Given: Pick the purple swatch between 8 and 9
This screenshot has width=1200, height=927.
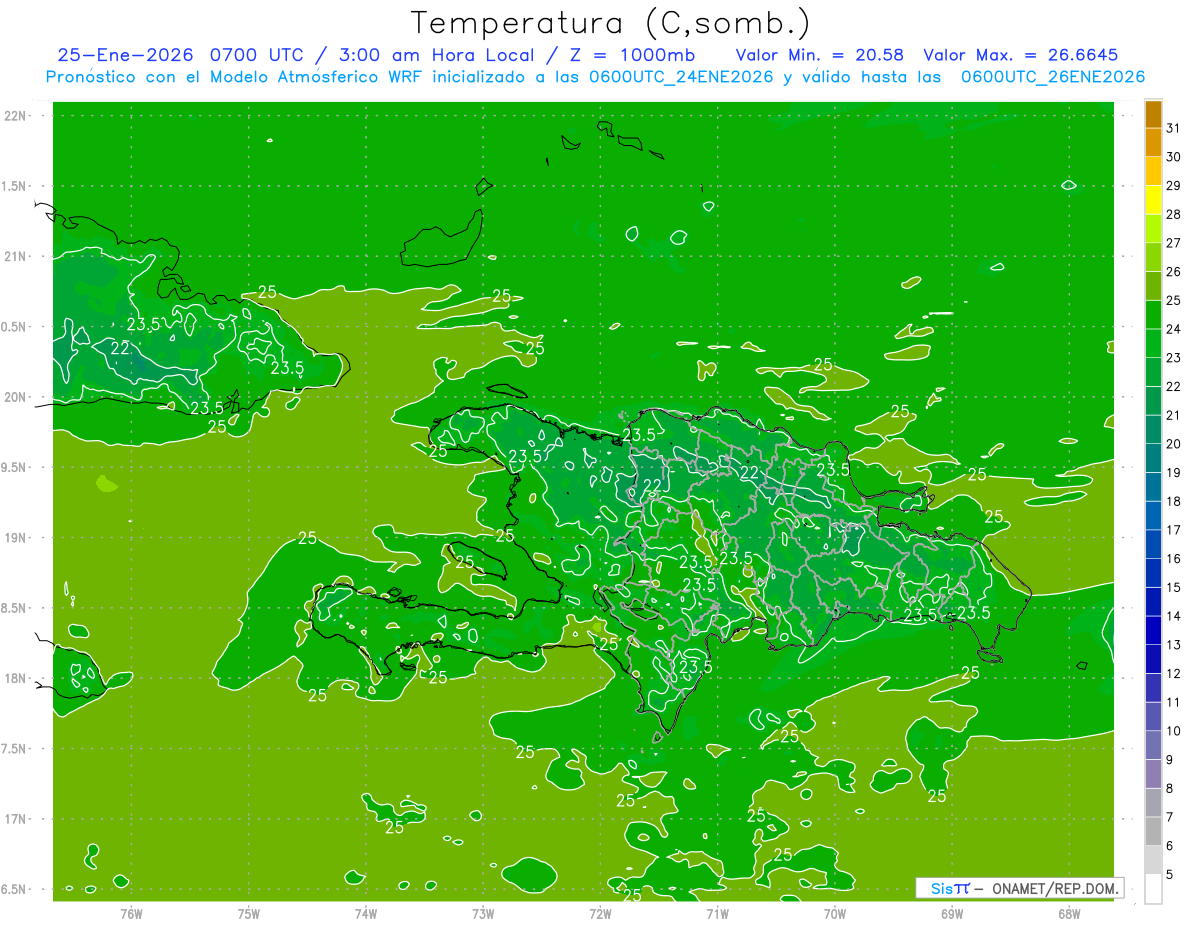Looking at the screenshot, I should pyautogui.click(x=1153, y=774).
